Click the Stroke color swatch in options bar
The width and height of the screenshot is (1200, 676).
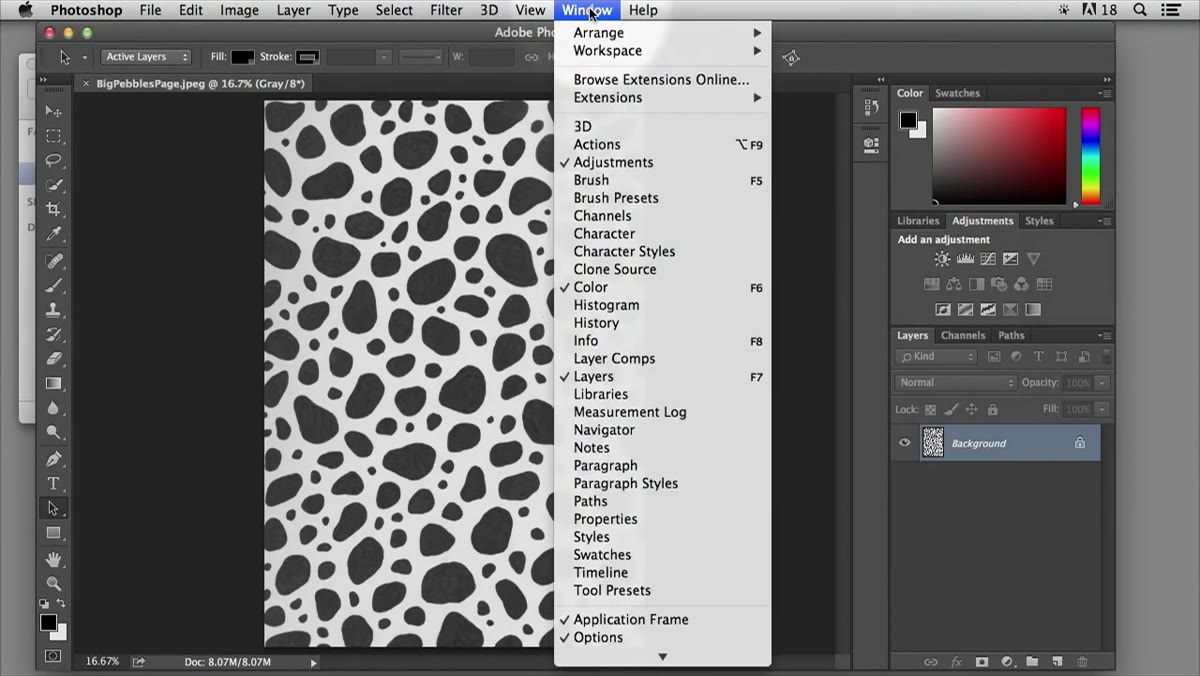click(x=307, y=57)
